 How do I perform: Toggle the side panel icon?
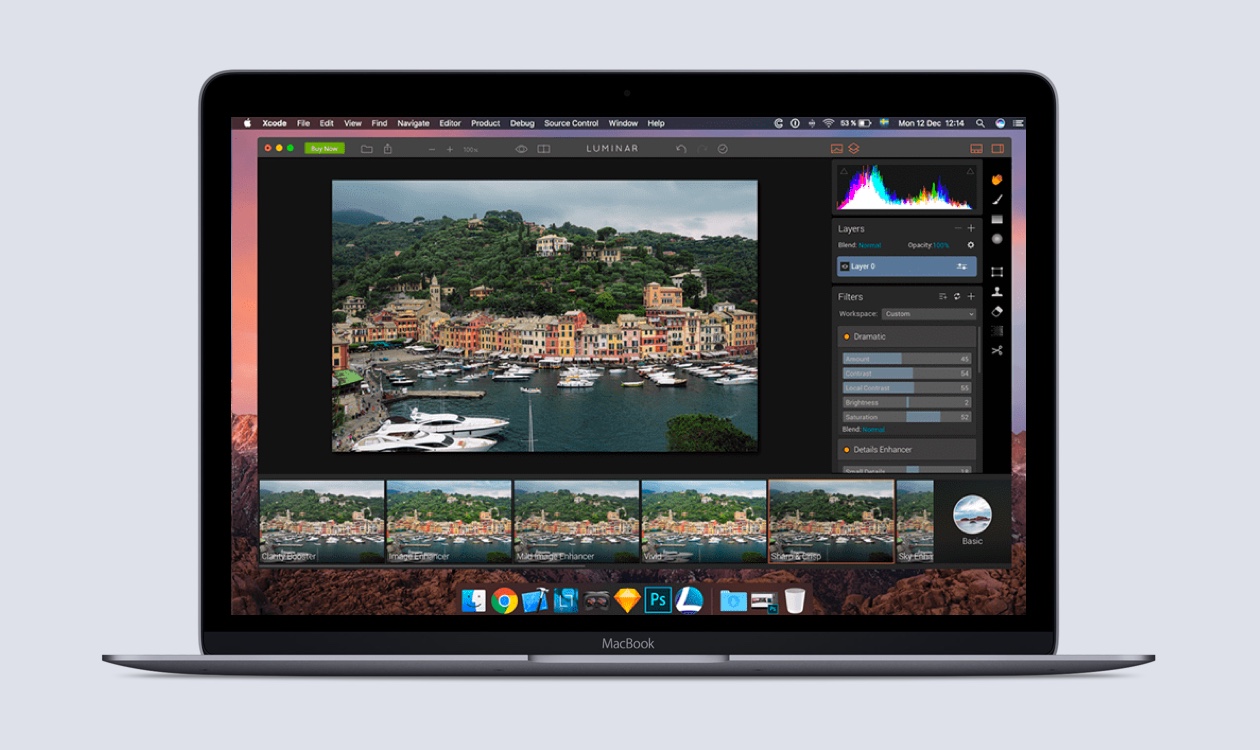point(997,149)
